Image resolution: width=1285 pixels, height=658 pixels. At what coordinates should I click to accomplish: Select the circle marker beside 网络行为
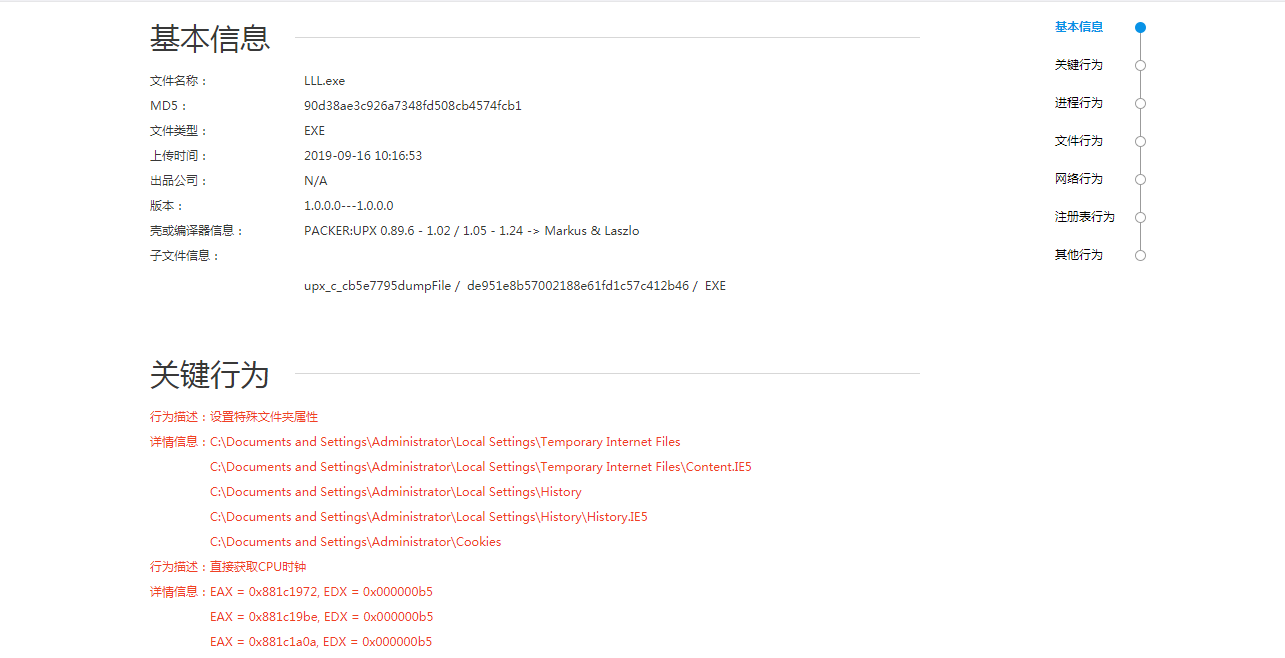1140,180
